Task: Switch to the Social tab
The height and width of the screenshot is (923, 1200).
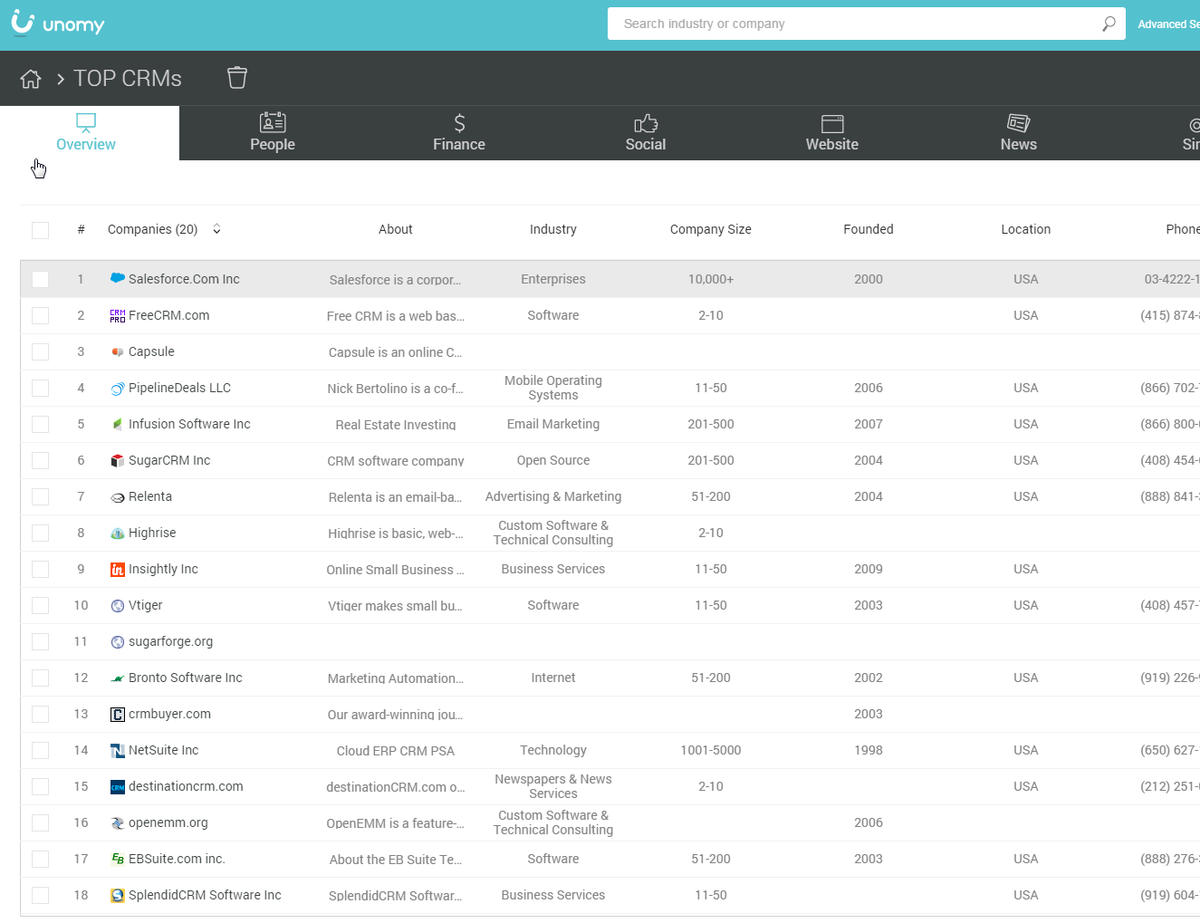Action: pos(645,133)
